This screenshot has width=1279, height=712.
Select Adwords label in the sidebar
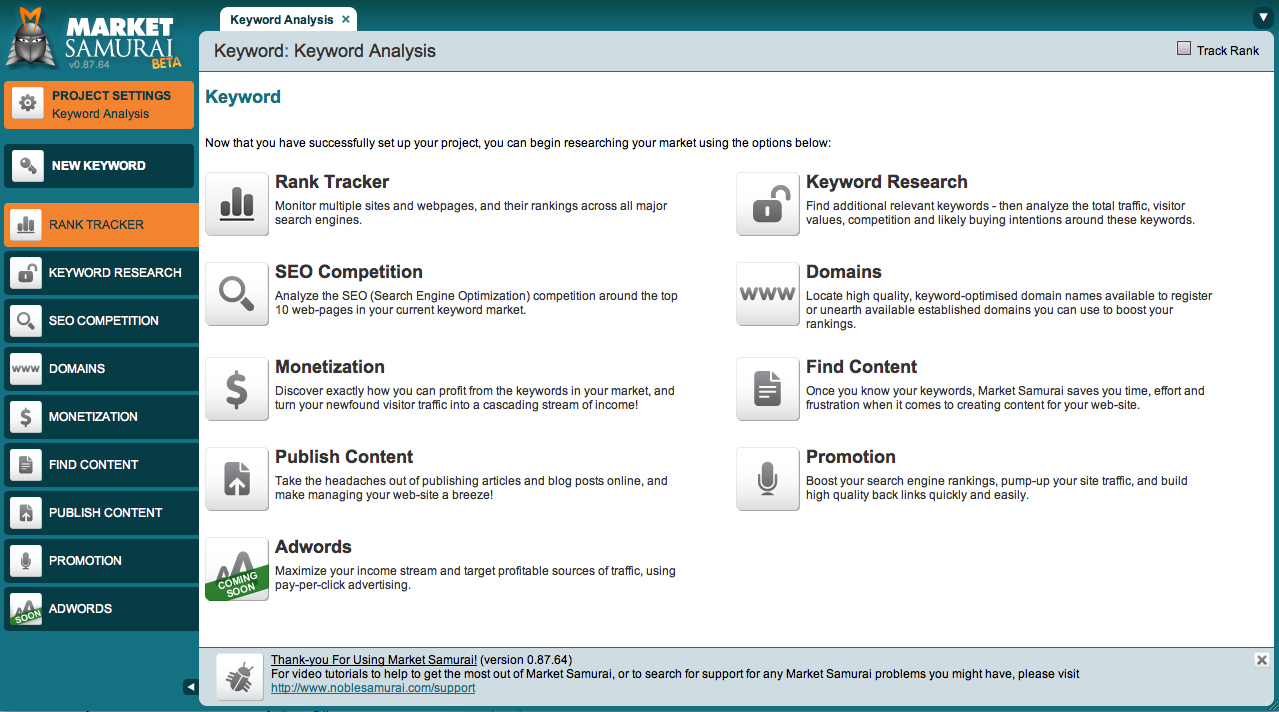[x=81, y=609]
